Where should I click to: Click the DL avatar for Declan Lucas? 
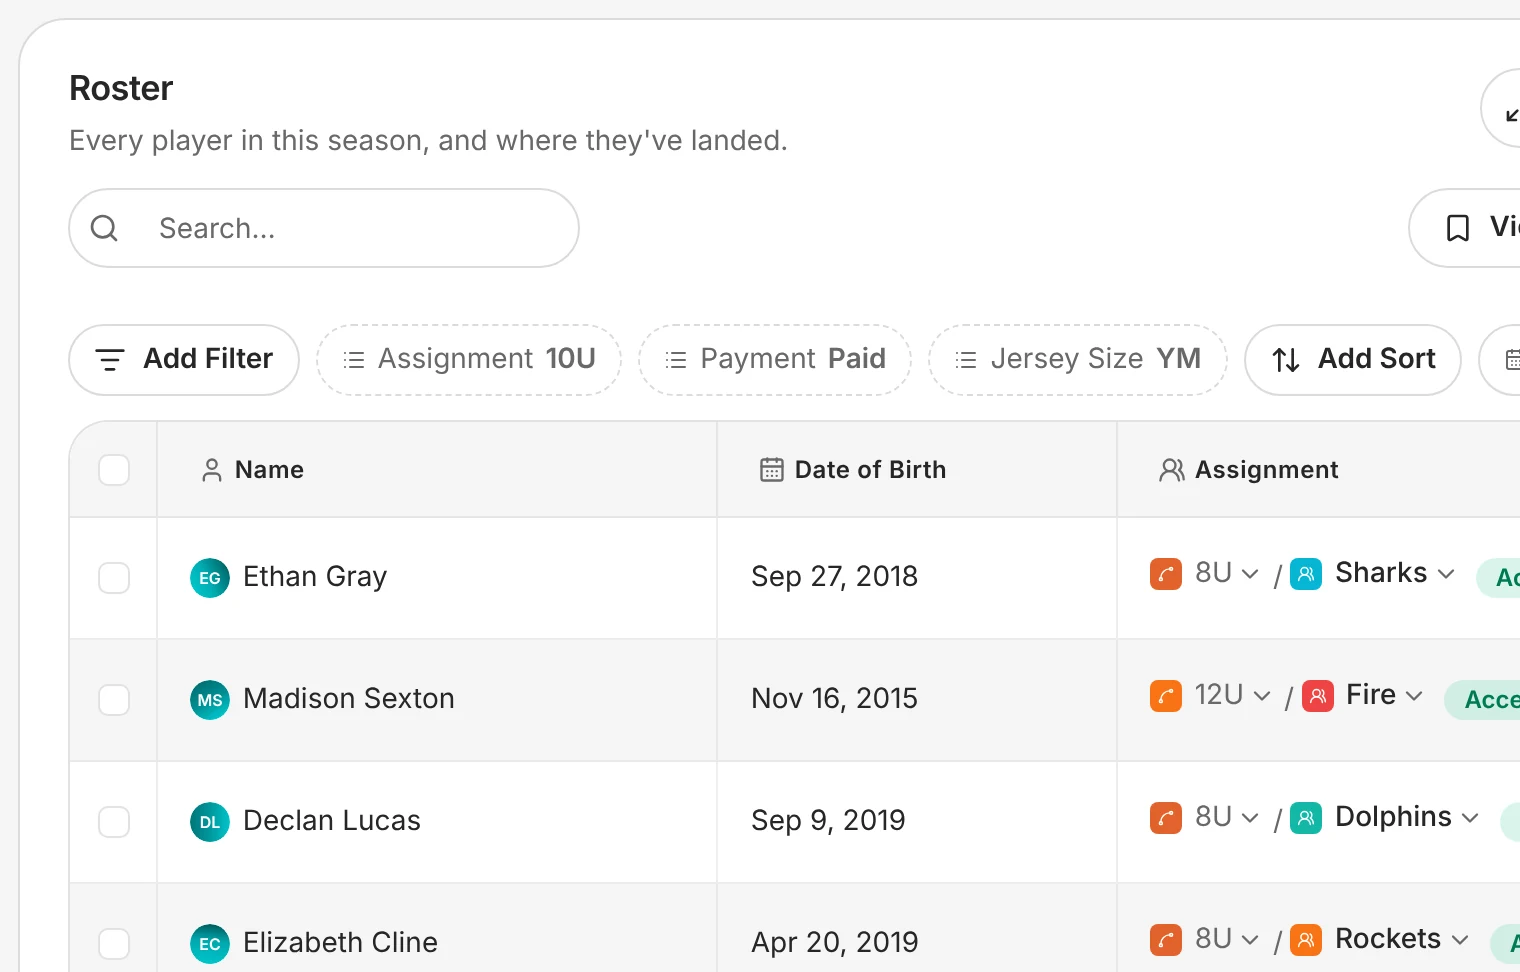pyautogui.click(x=210, y=822)
